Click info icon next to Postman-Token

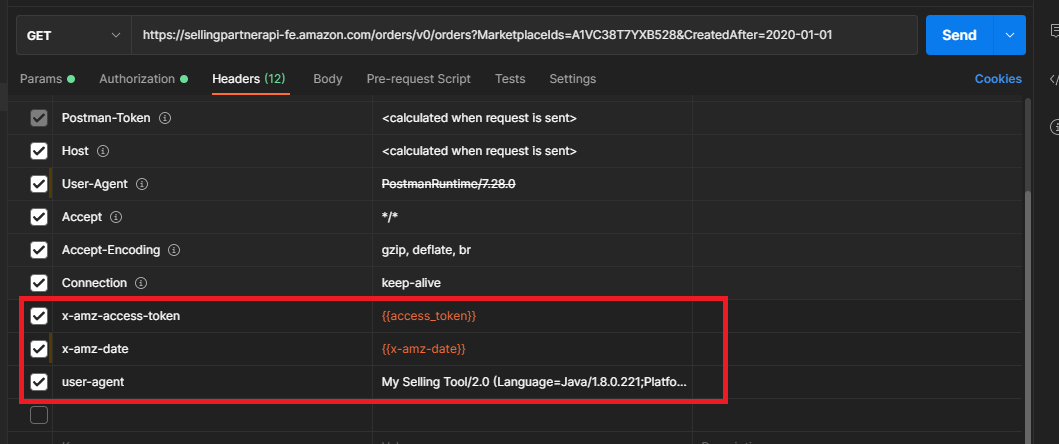(166, 118)
